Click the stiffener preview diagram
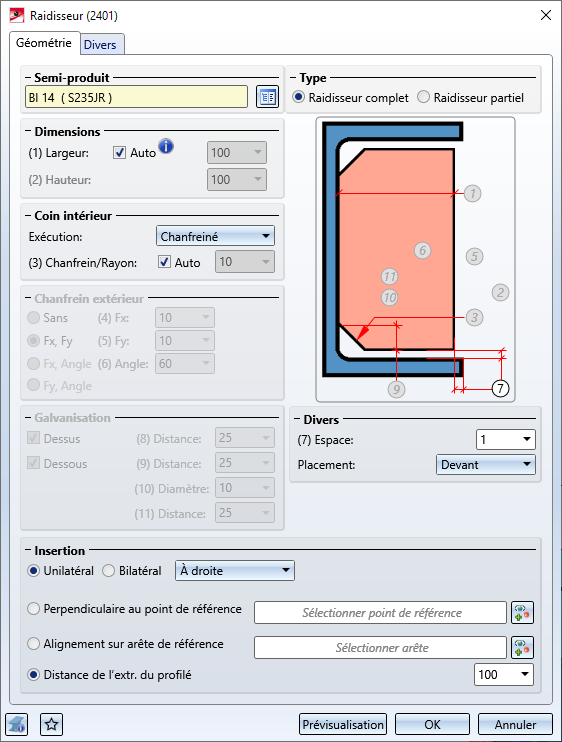This screenshot has height=742, width=562. click(x=415, y=259)
